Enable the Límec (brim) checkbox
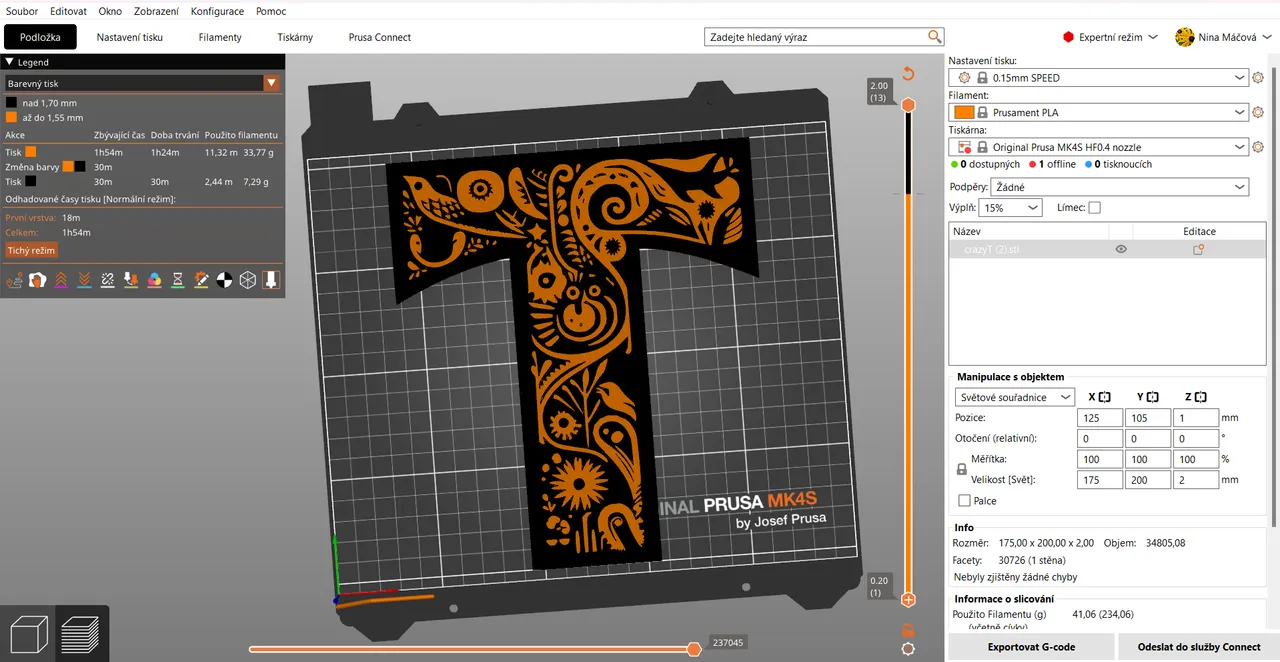The image size is (1280, 662). (1094, 208)
